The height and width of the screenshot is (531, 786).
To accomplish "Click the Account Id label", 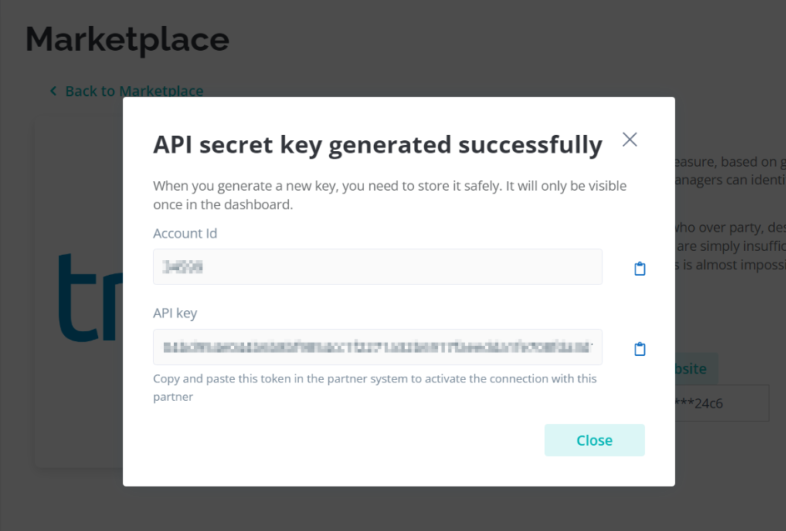I will 185,233.
